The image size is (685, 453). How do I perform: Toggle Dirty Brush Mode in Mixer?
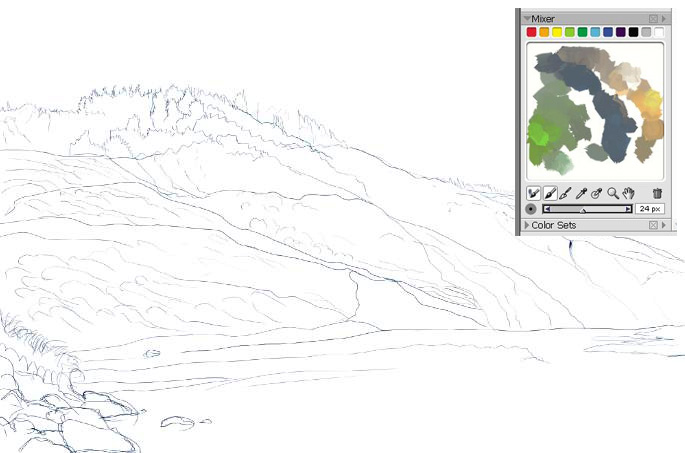tap(533, 193)
